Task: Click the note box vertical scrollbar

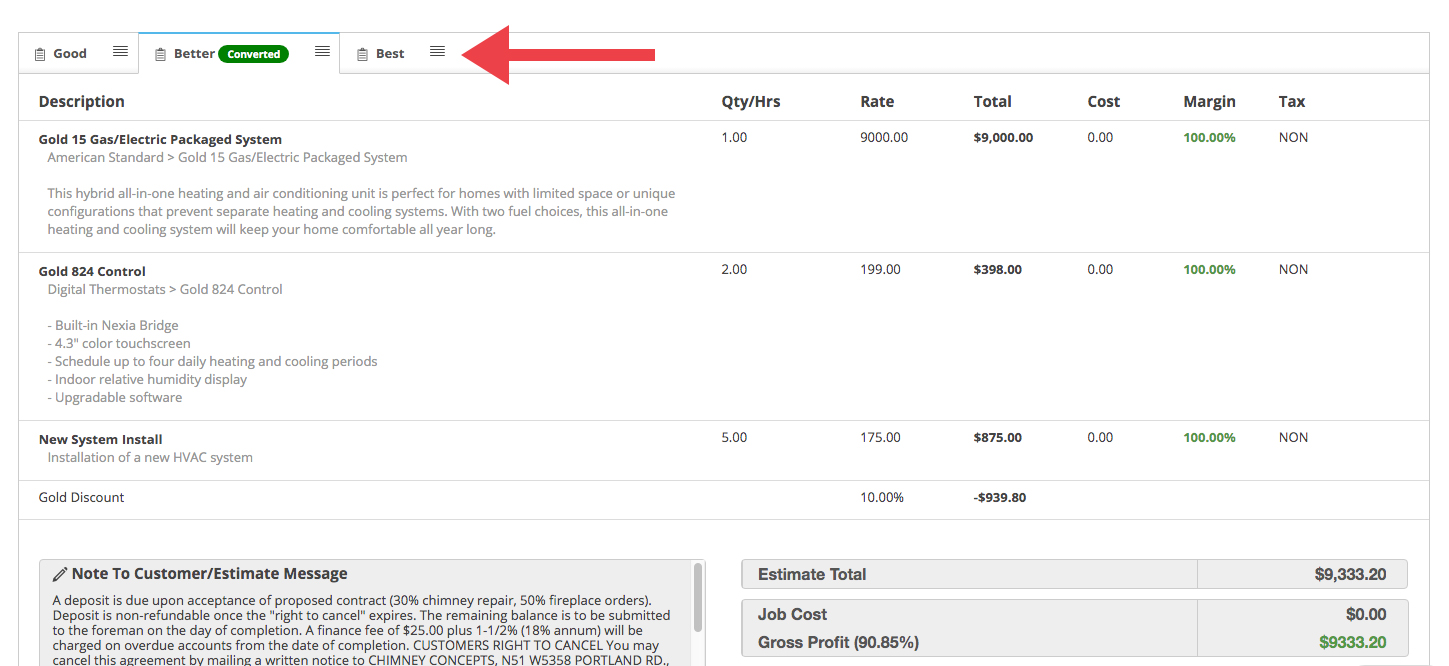Action: (697, 600)
